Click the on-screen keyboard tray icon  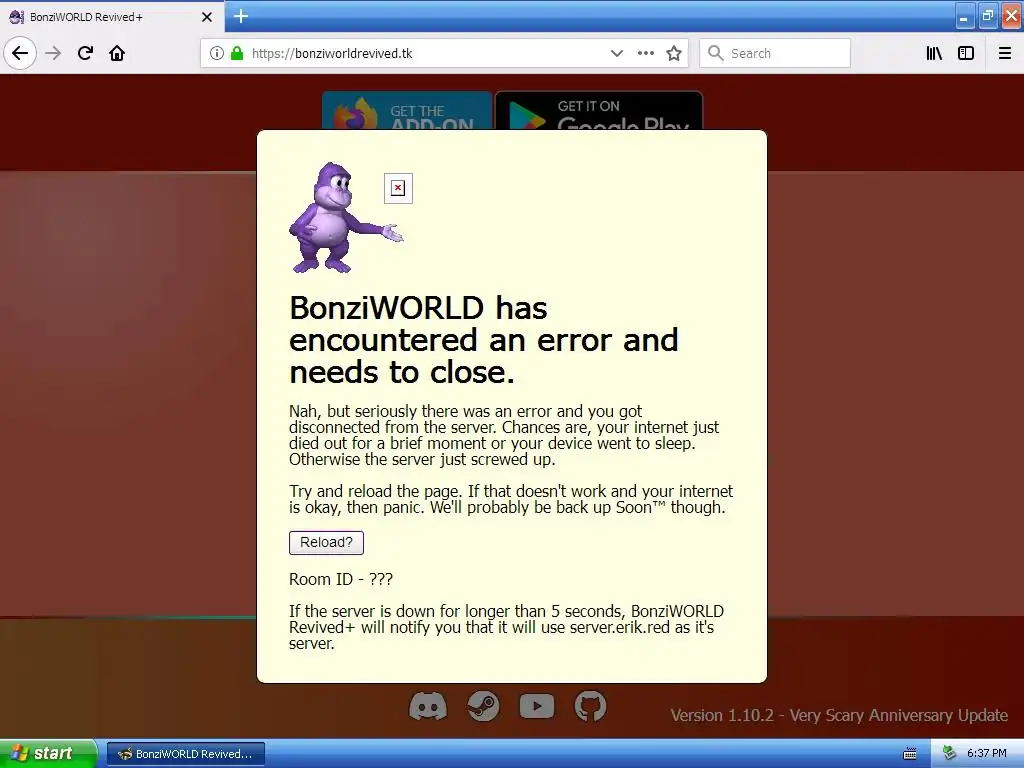click(x=910, y=754)
